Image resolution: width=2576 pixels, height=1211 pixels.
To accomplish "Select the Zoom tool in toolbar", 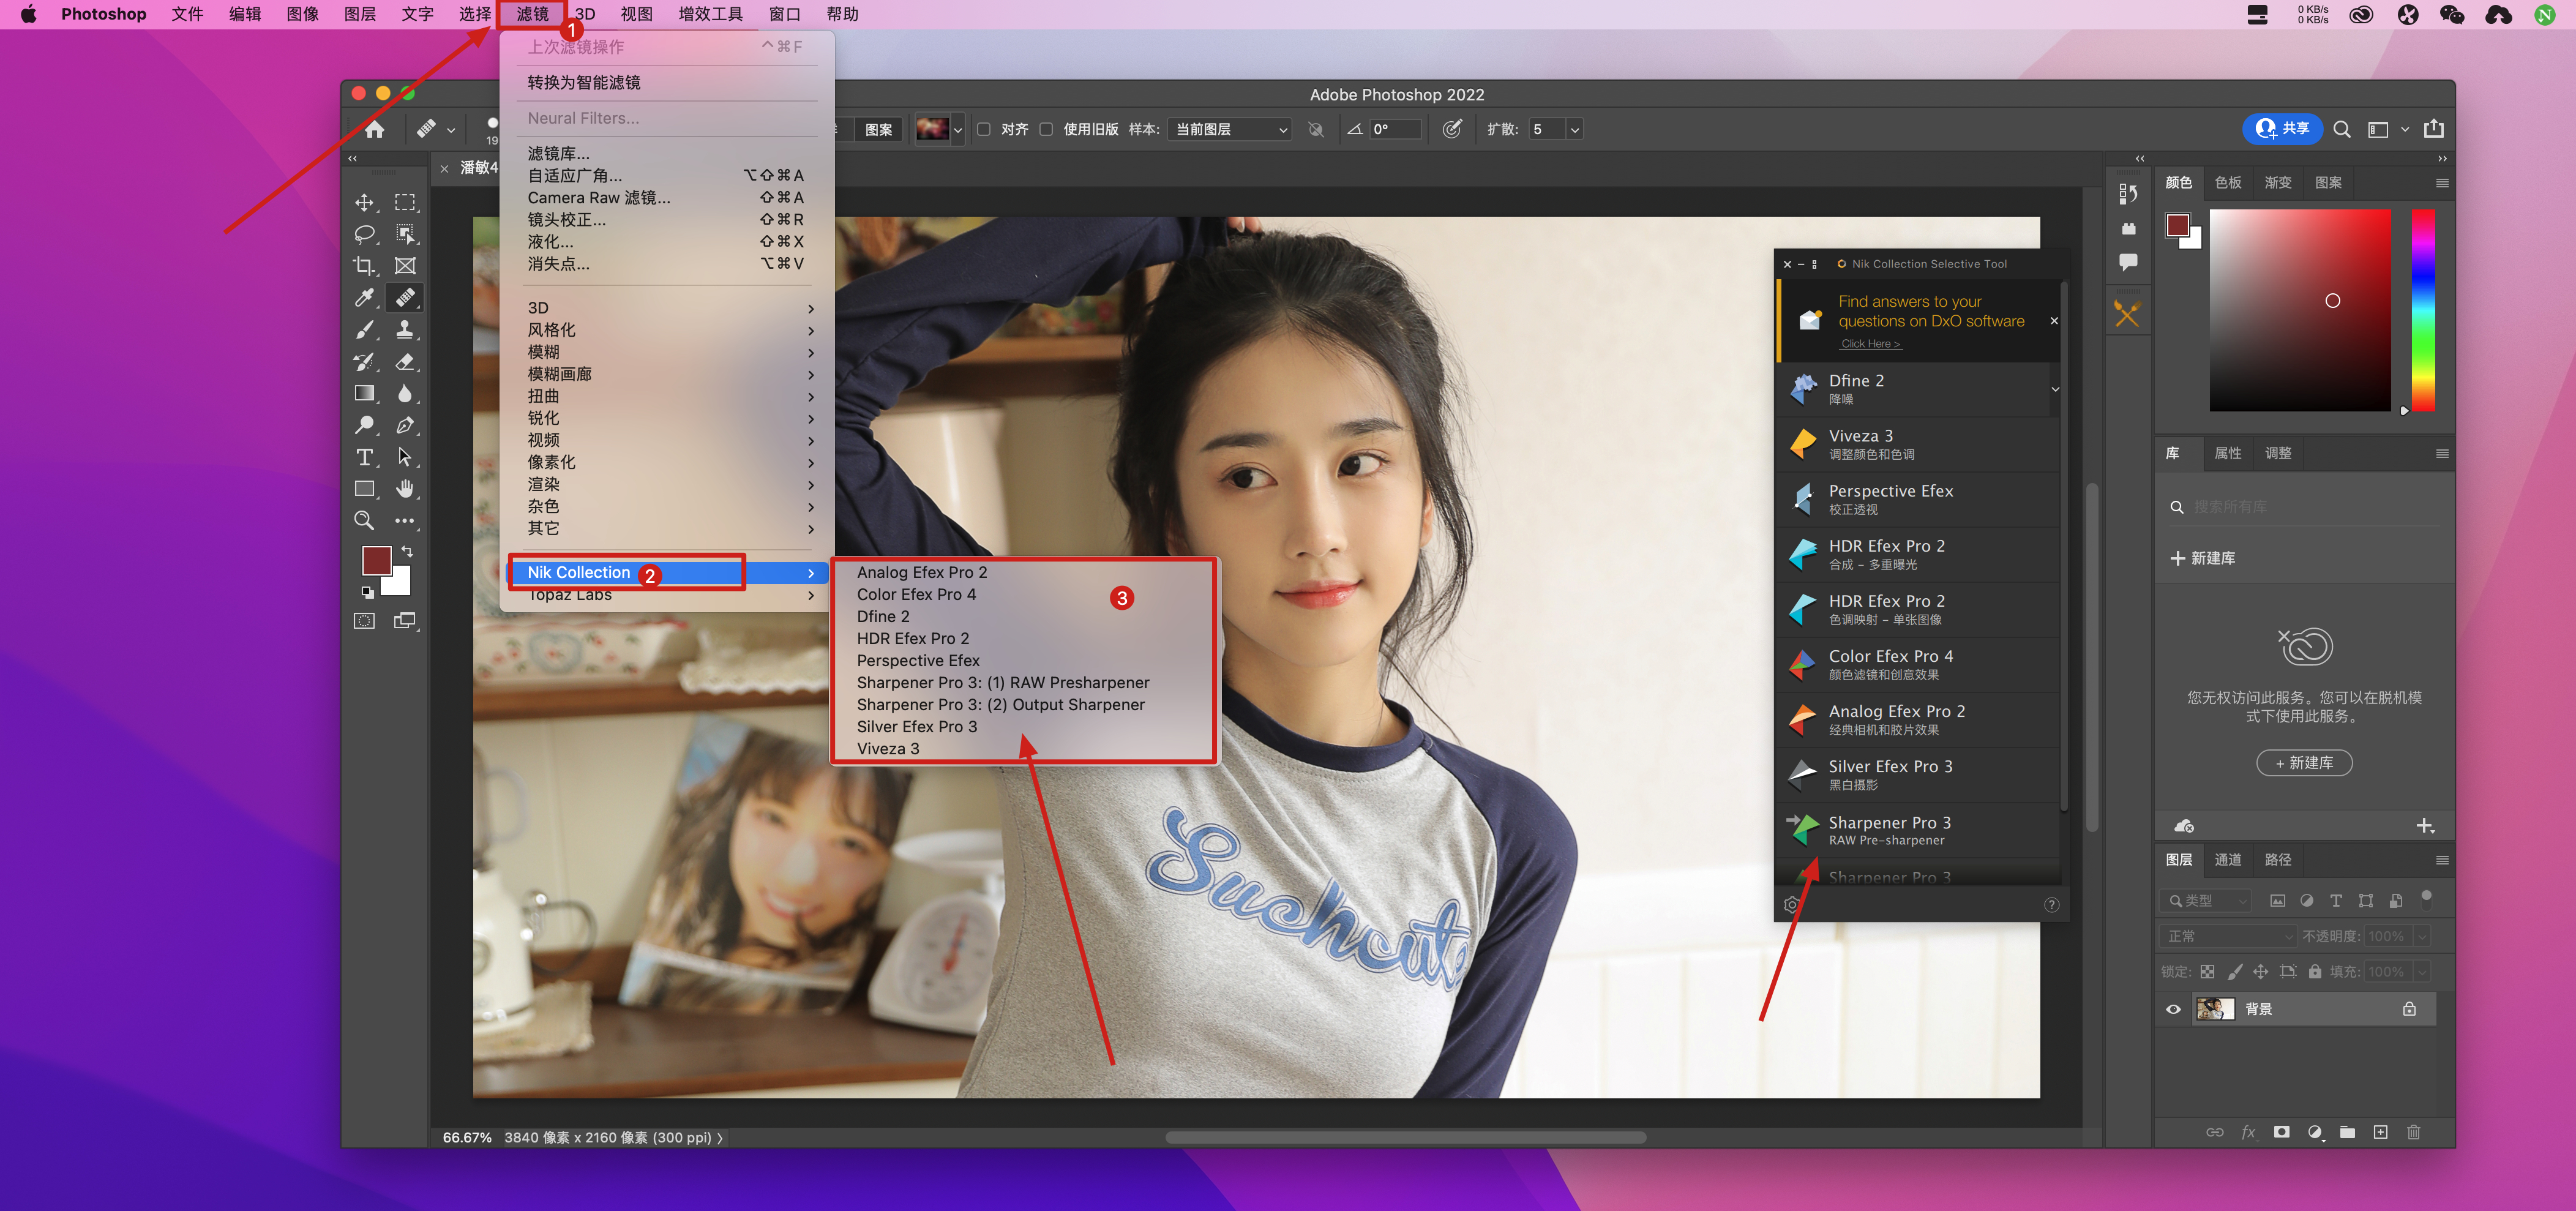I will click(364, 521).
